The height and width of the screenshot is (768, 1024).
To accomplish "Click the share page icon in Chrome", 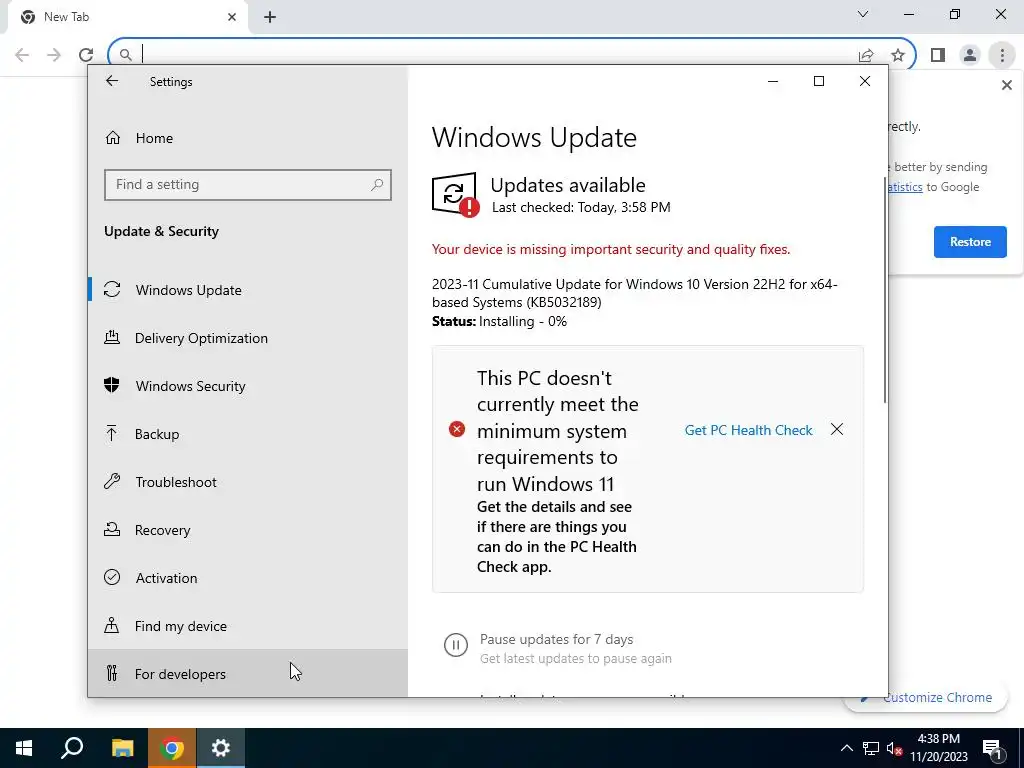I will (x=866, y=55).
